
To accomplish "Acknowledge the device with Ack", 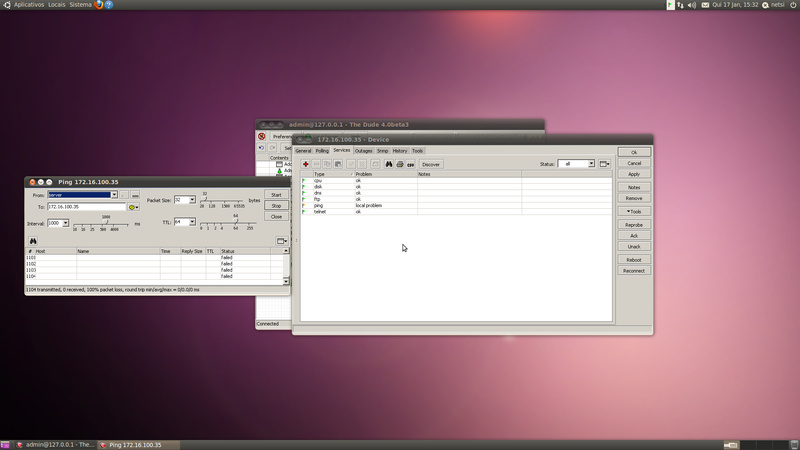I will tap(634, 236).
